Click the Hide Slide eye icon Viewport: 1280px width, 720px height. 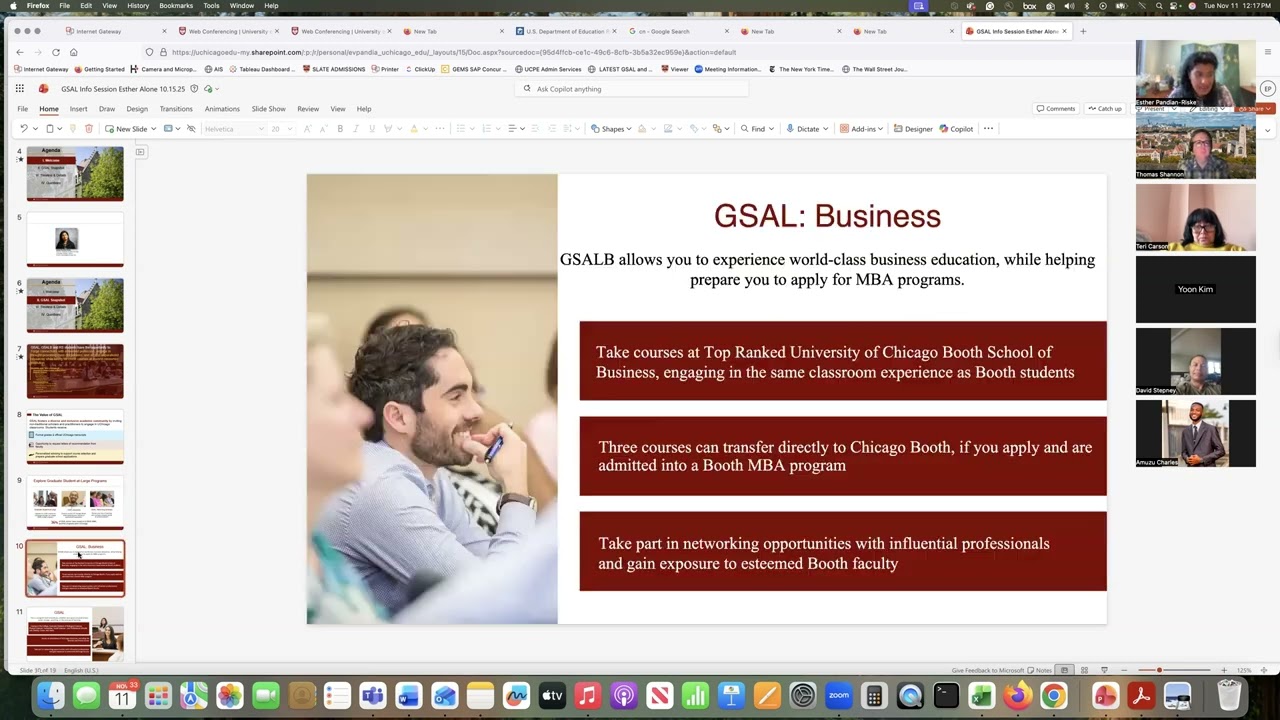tap(191, 129)
